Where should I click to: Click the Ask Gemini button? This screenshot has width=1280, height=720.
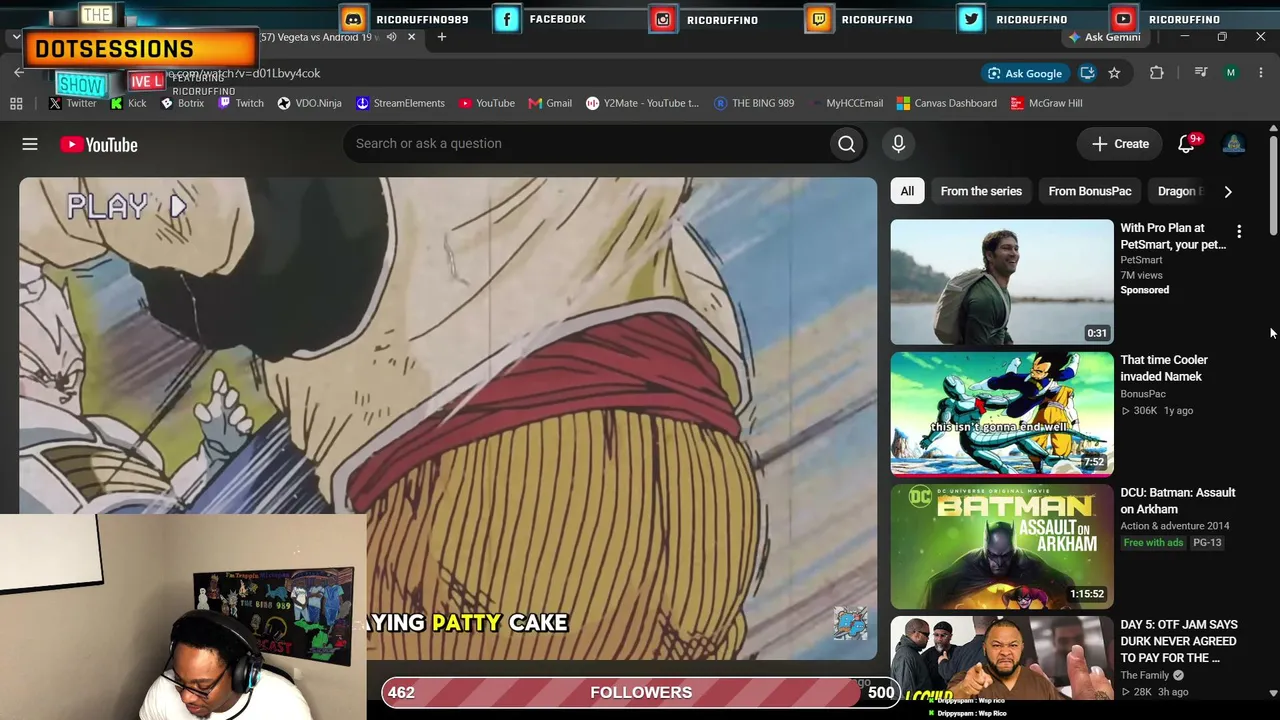click(x=1104, y=37)
